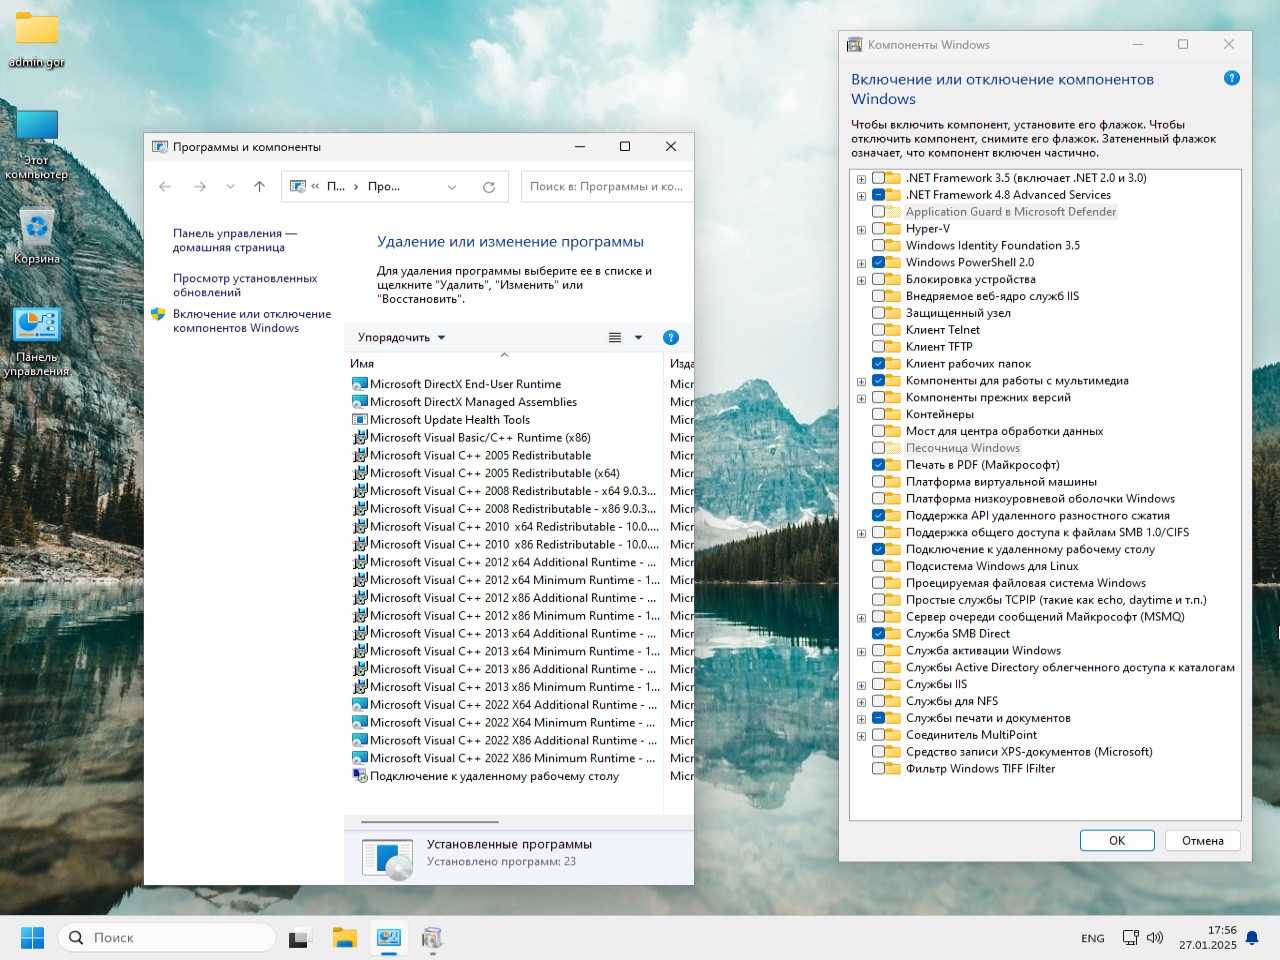
Task: Enable the Hyper-V checkbox
Action: [878, 229]
